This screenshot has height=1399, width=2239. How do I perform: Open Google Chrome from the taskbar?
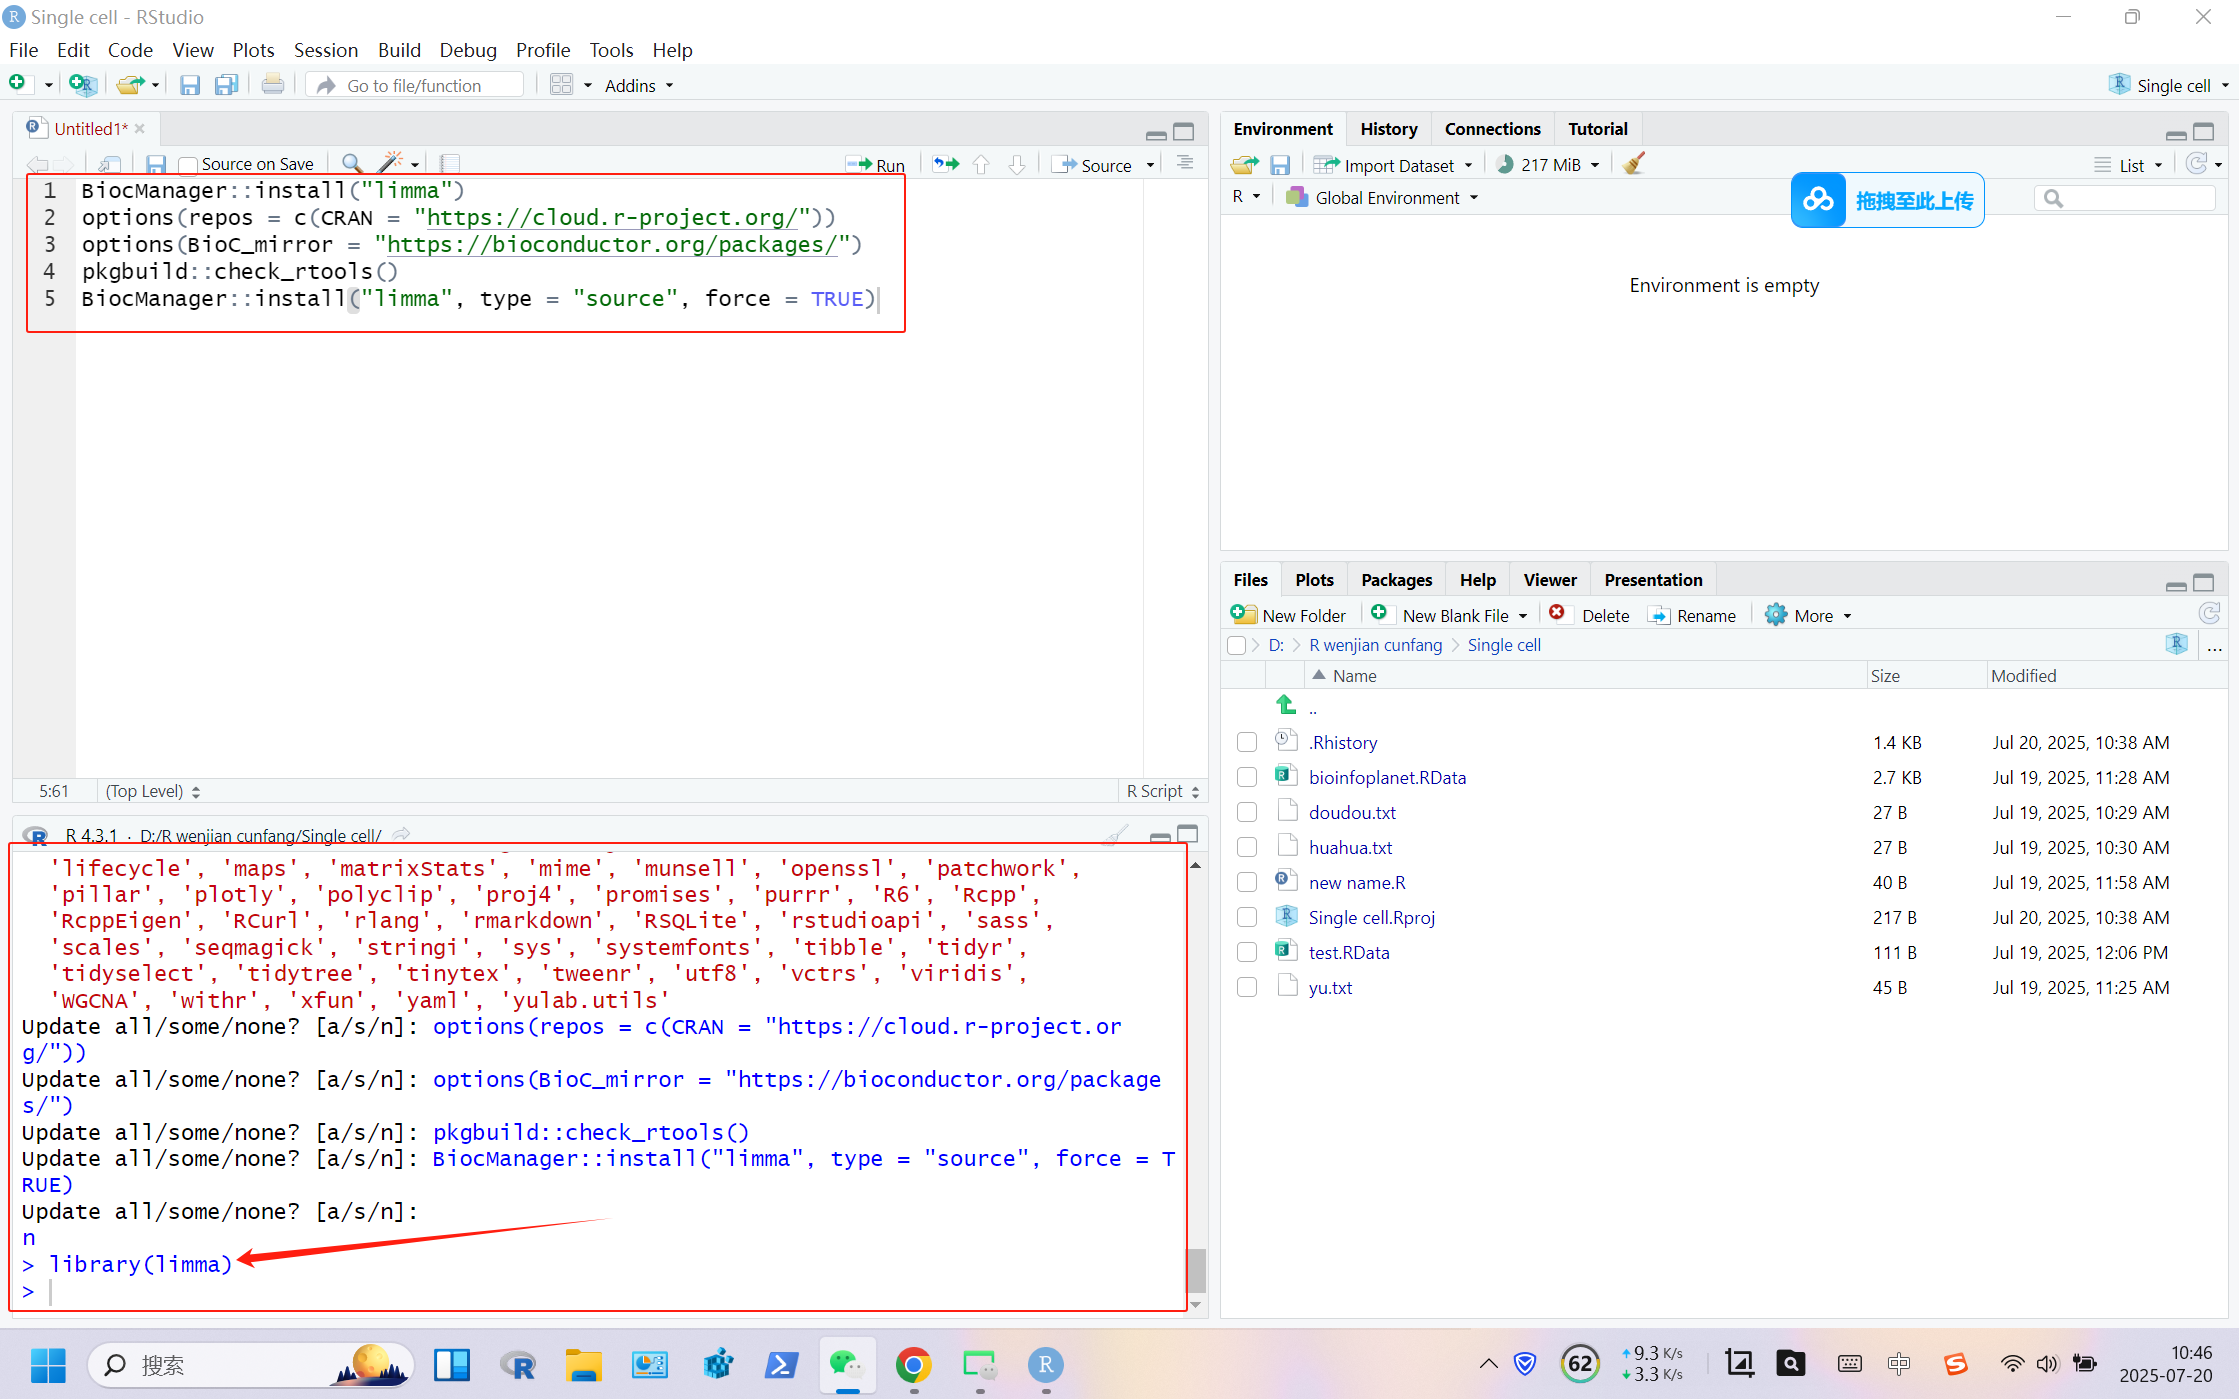pos(913,1365)
